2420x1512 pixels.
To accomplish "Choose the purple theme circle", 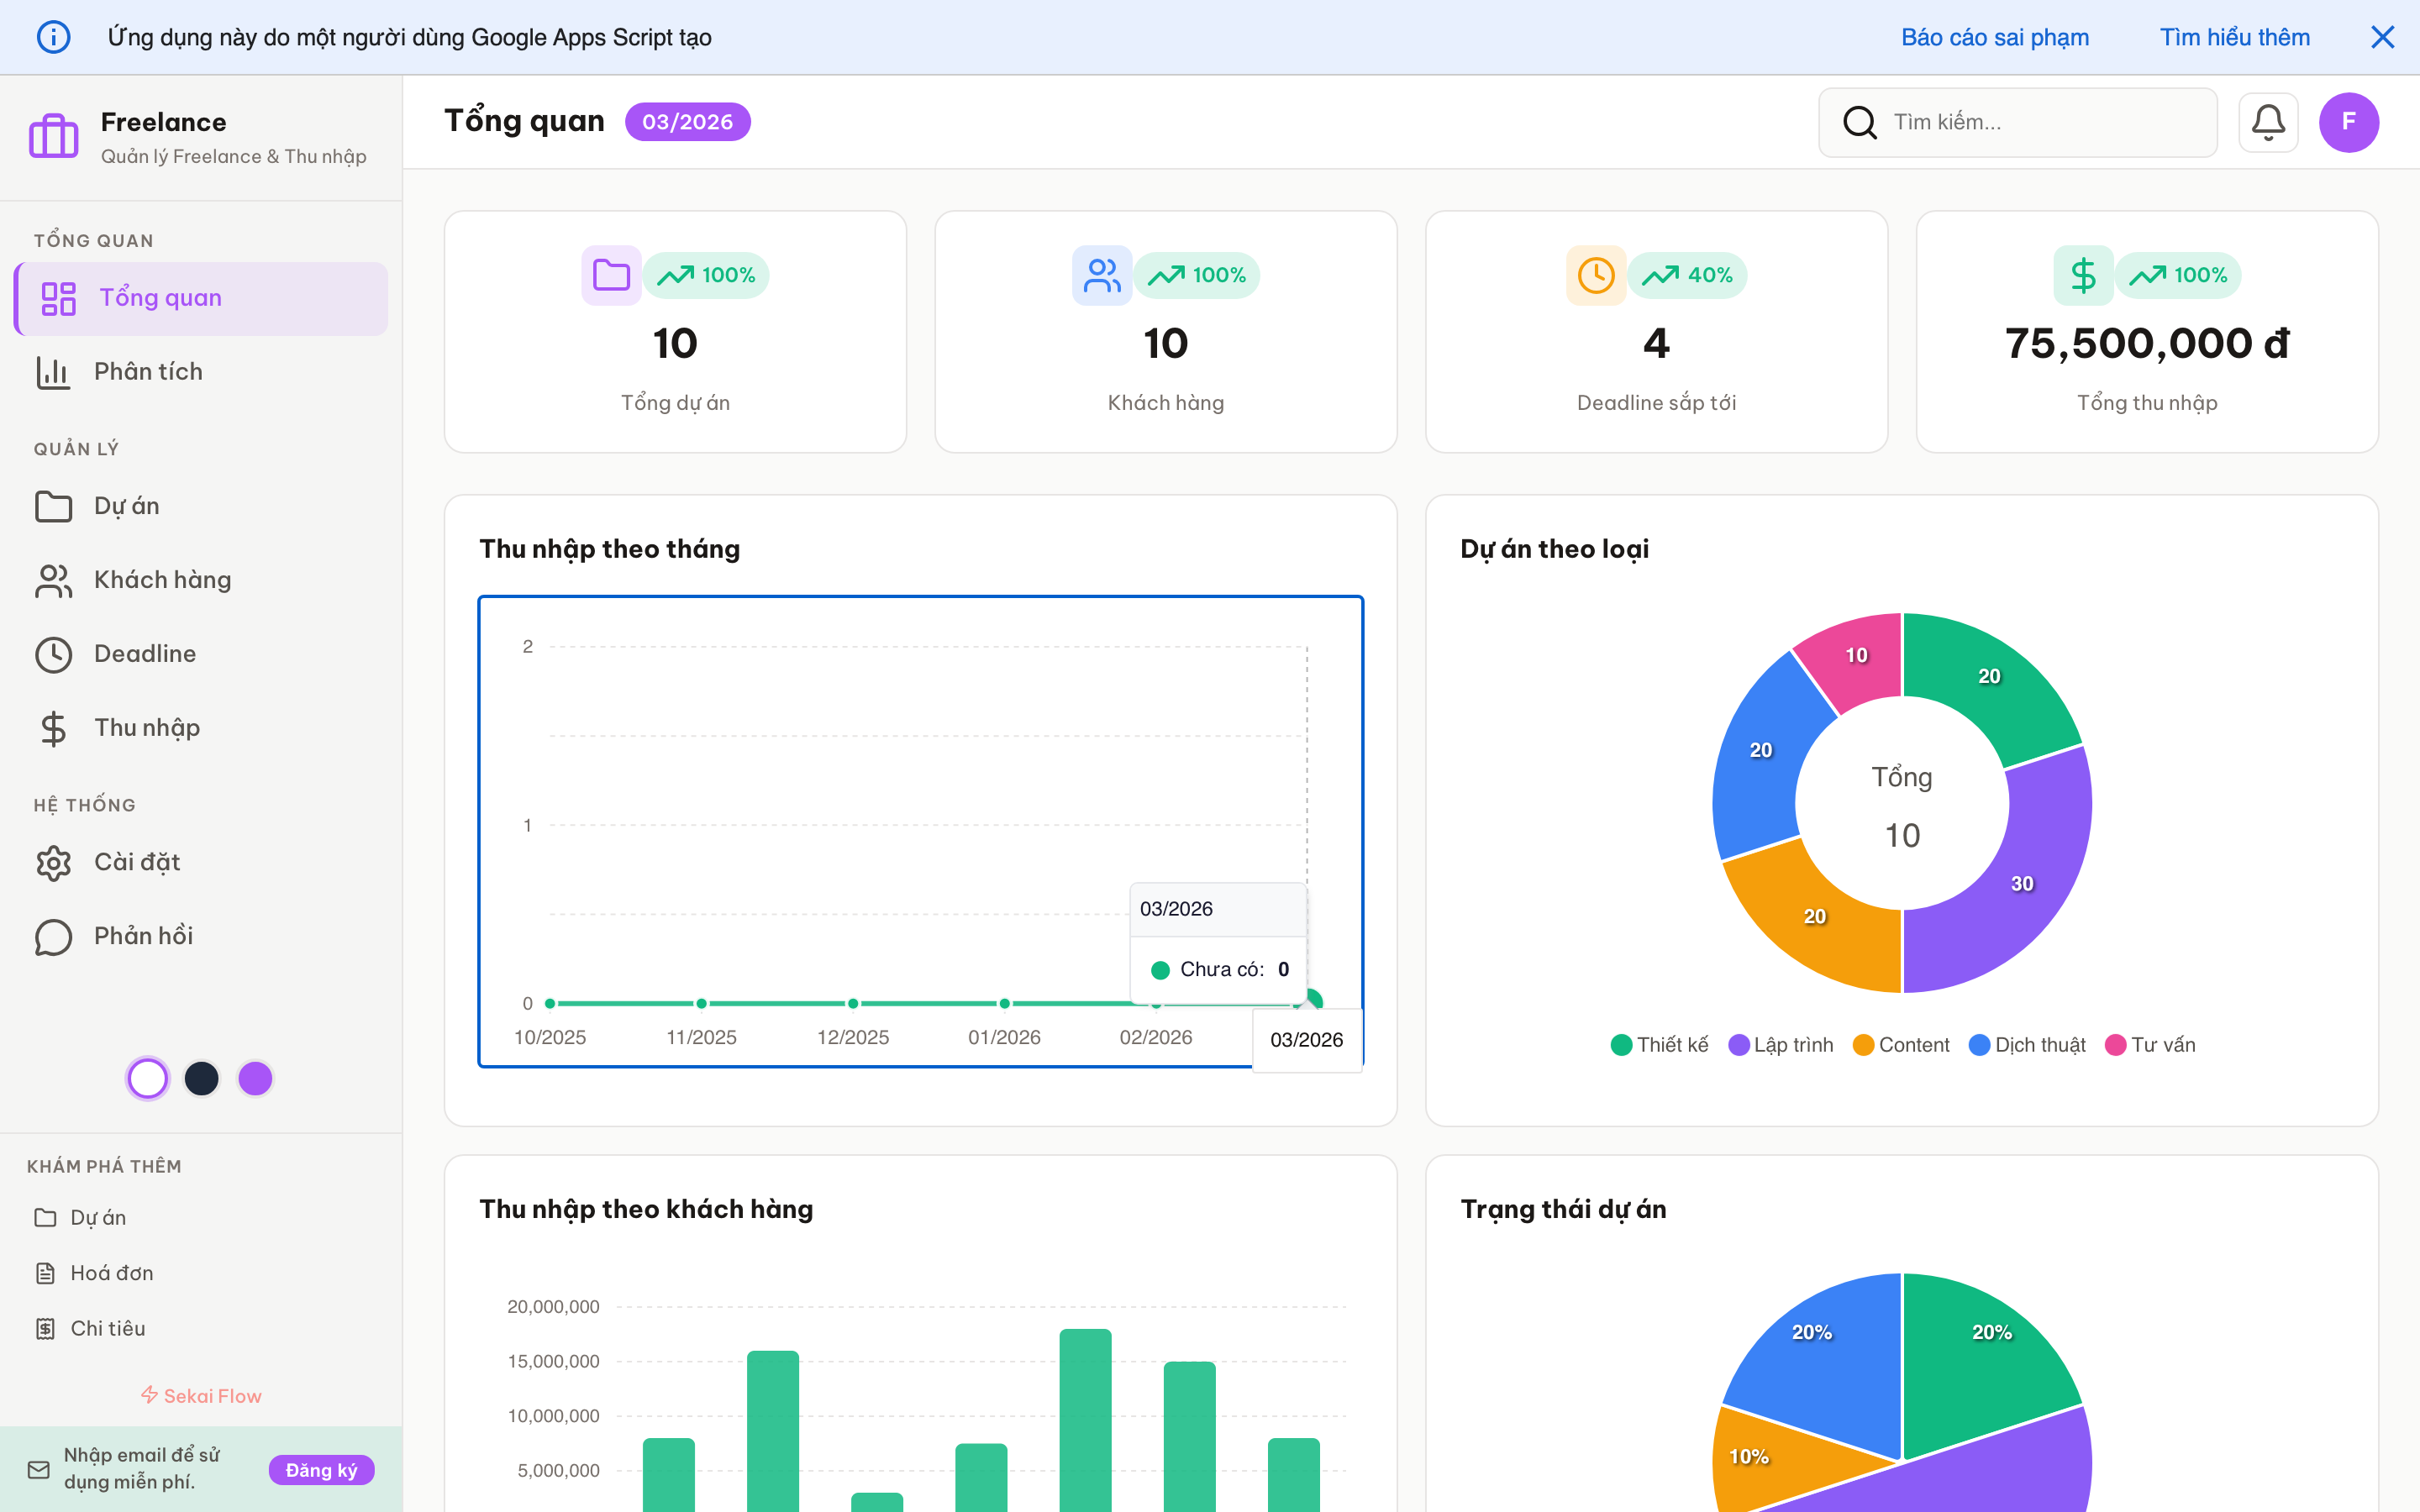I will pos(255,1078).
